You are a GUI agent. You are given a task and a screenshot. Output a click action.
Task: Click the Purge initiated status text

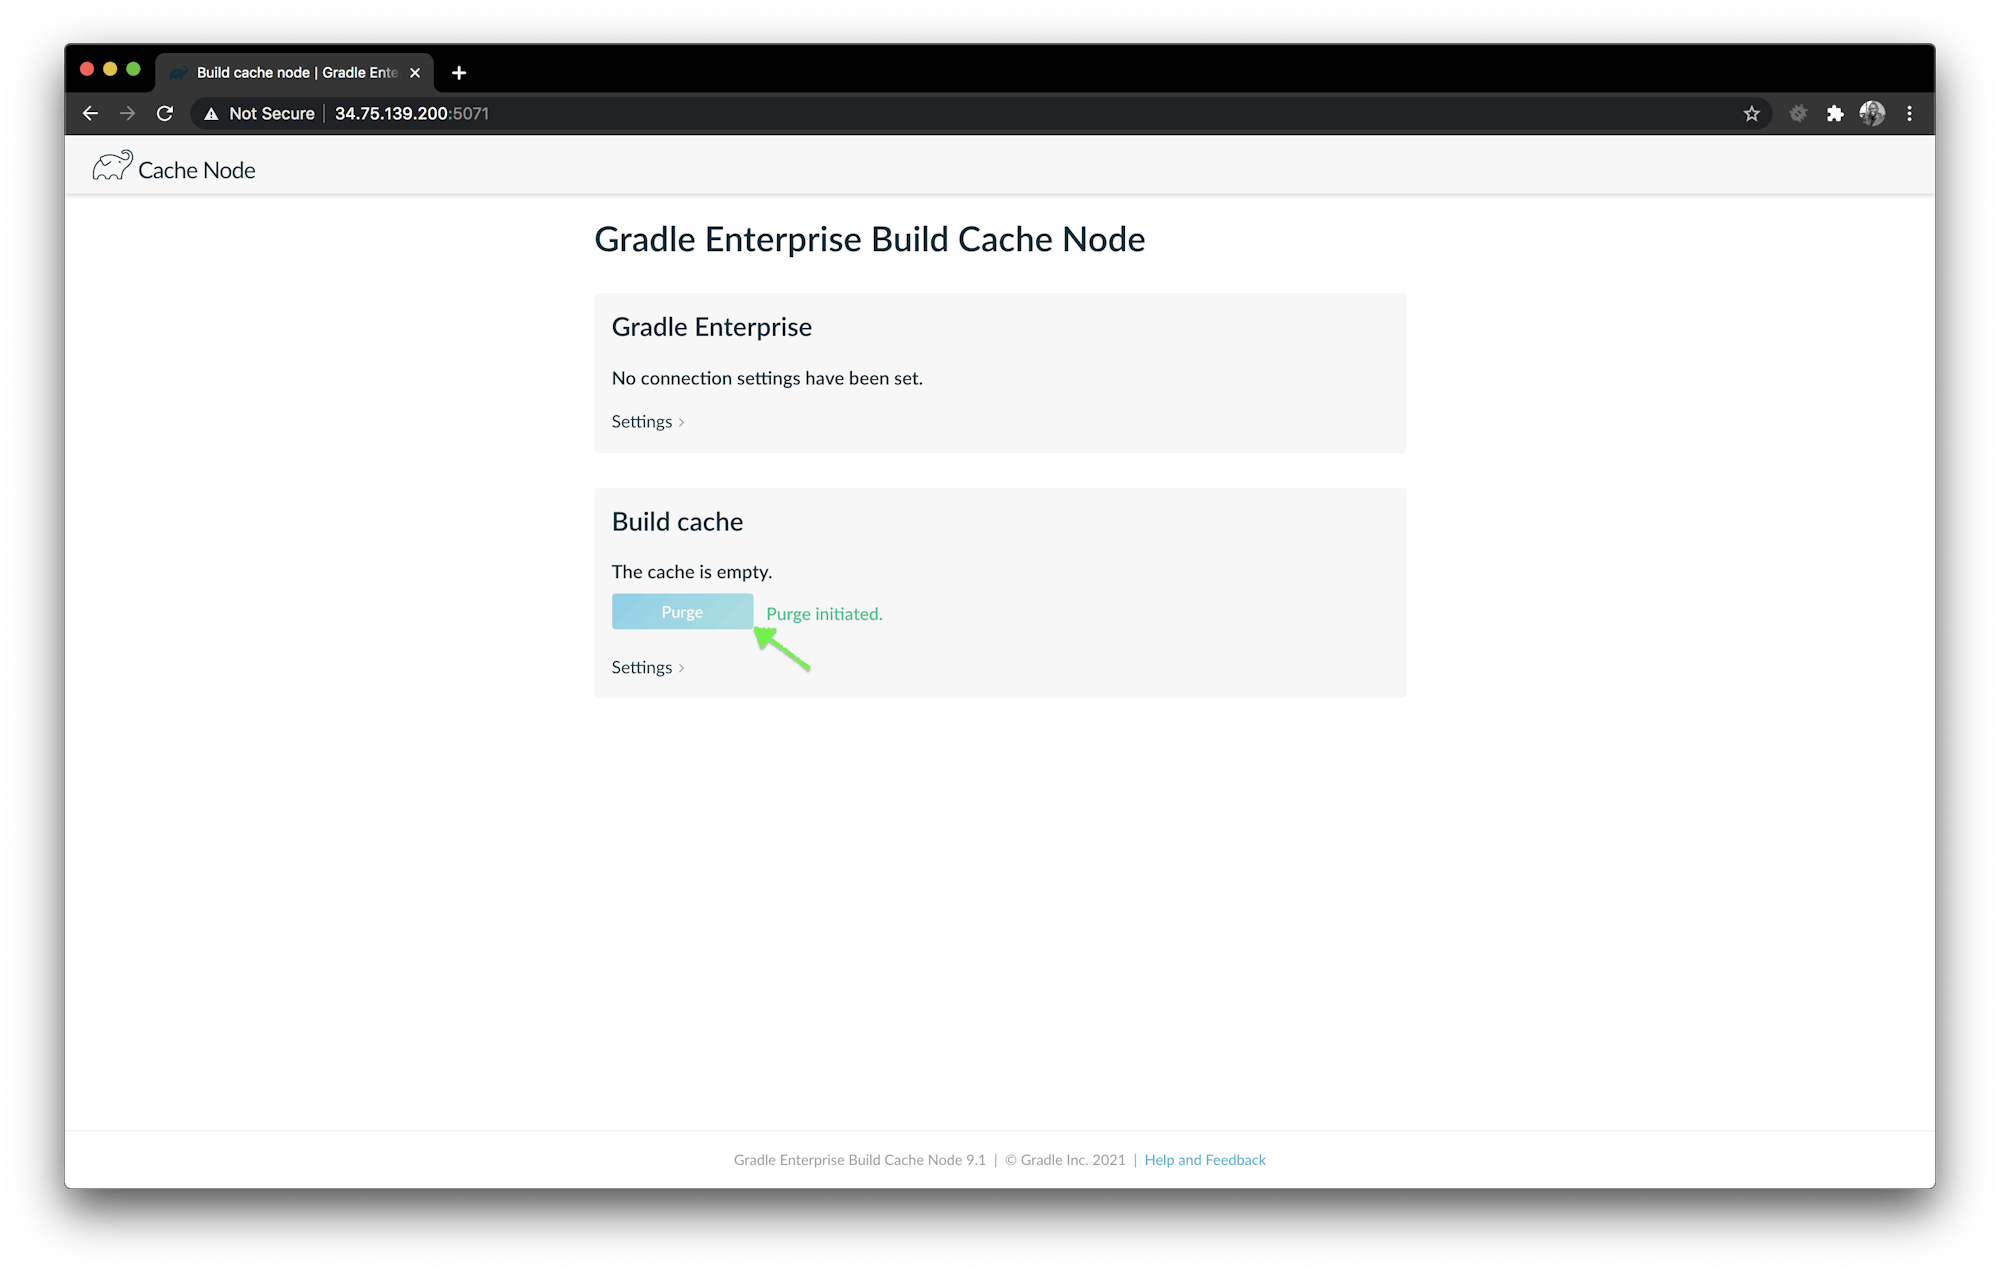(x=823, y=613)
